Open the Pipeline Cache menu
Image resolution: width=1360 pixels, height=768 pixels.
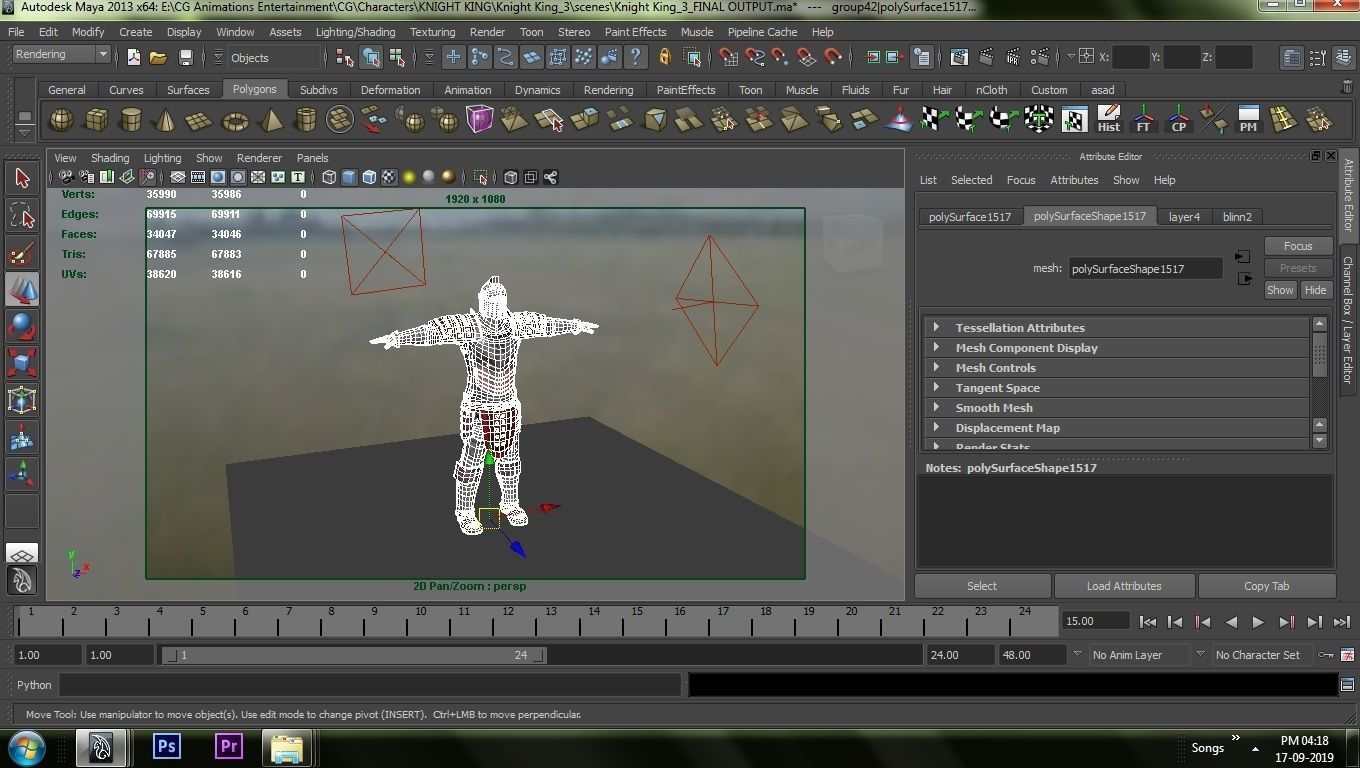(x=762, y=32)
